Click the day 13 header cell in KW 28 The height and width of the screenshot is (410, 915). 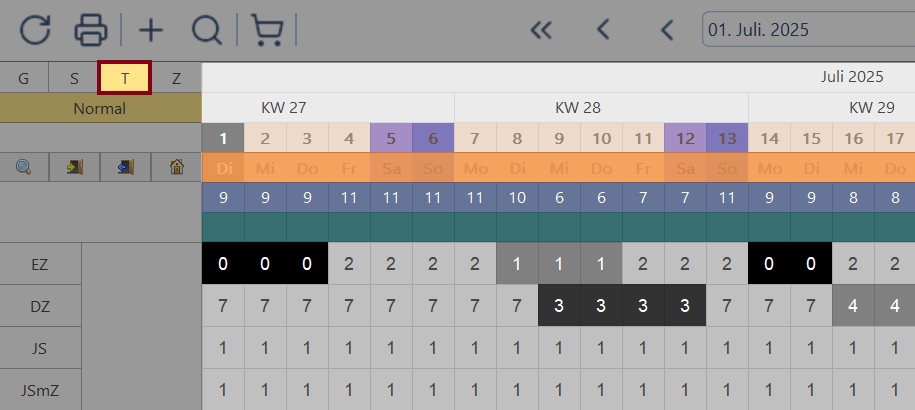click(727, 138)
